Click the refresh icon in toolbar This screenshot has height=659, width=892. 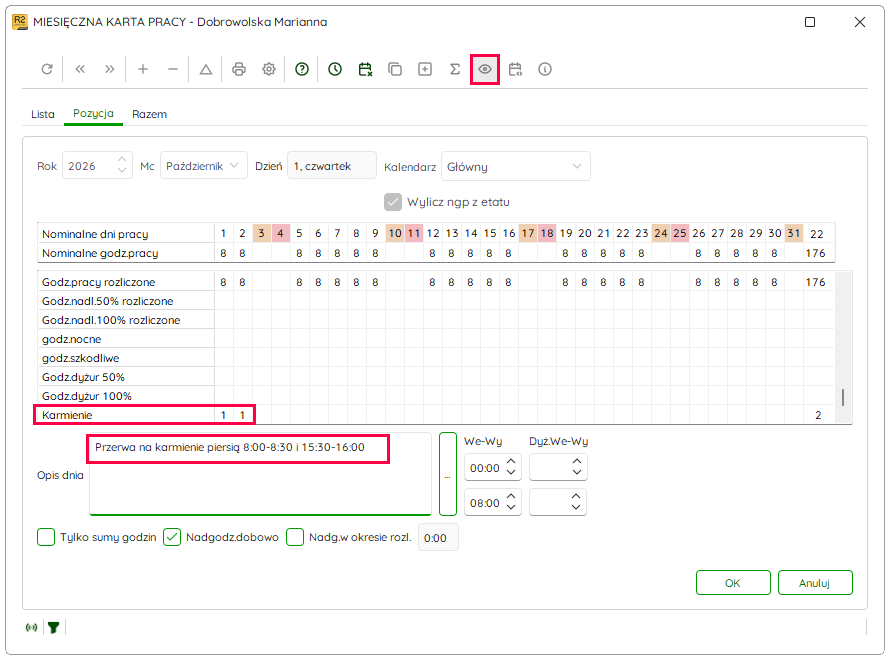(47, 69)
